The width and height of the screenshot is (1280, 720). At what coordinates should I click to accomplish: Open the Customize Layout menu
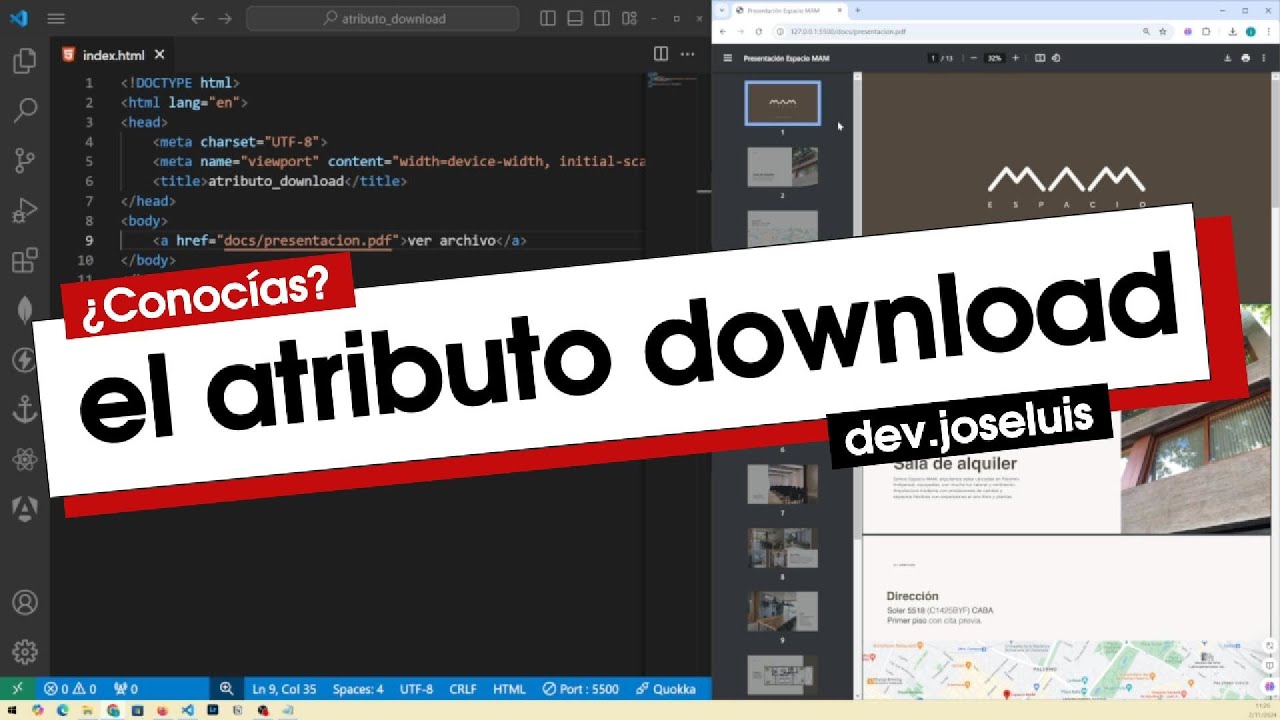(629, 18)
